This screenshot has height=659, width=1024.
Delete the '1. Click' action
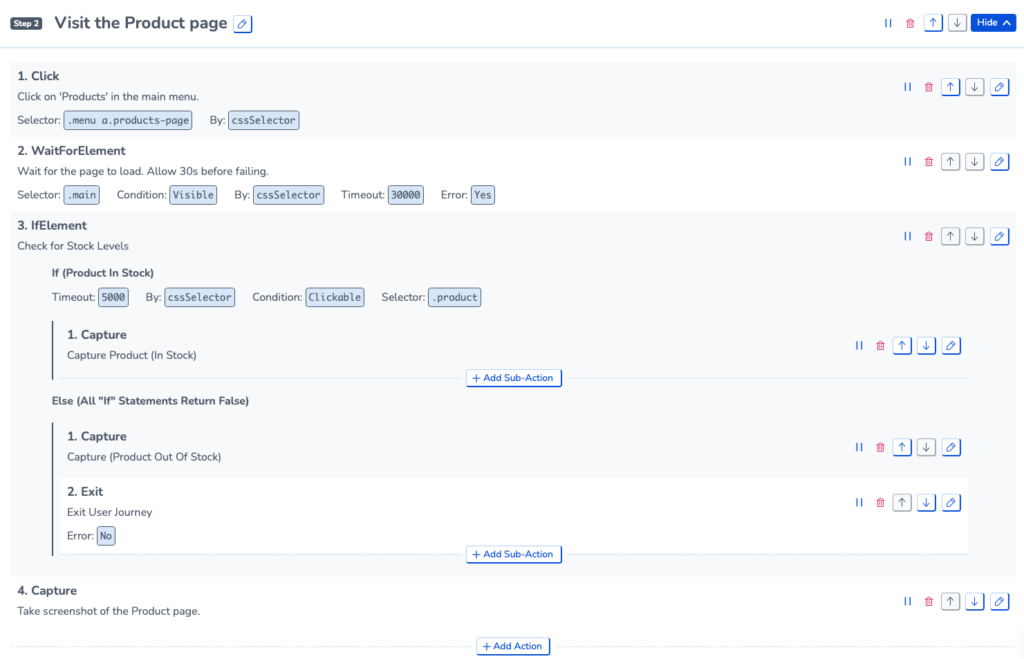click(x=929, y=87)
